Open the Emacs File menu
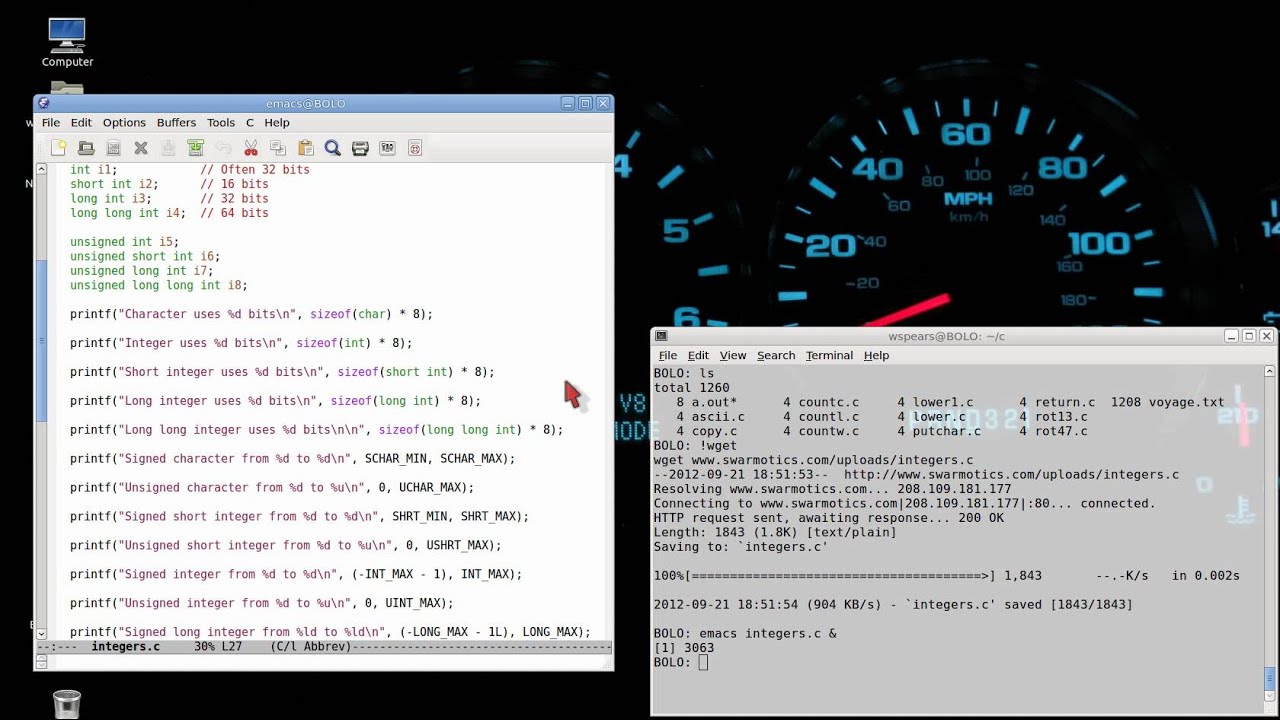The image size is (1280, 720). tap(51, 123)
